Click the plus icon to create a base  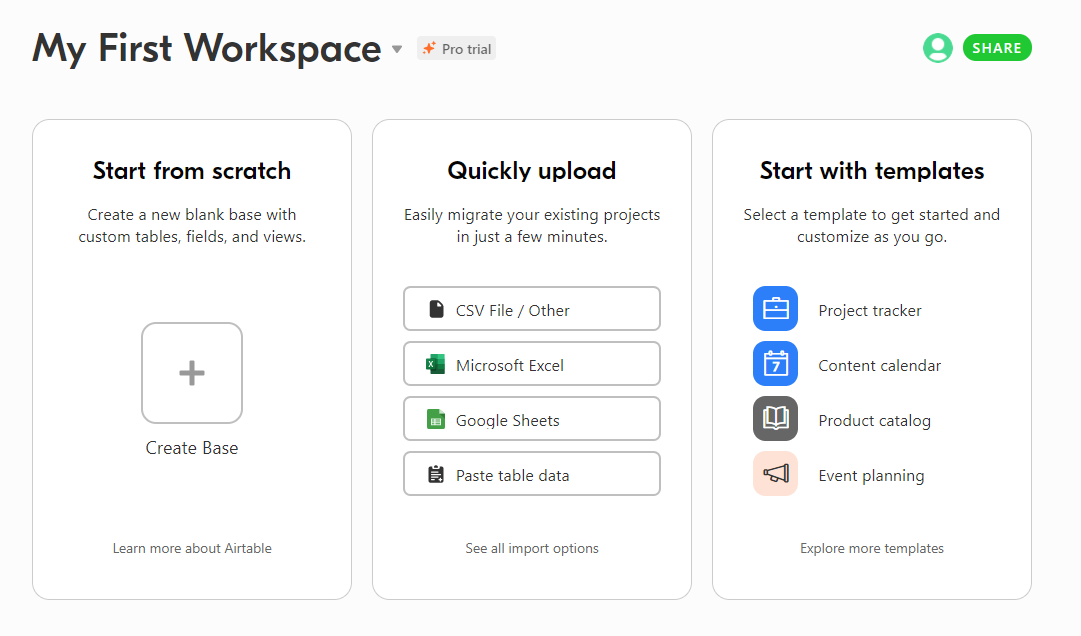pos(192,373)
